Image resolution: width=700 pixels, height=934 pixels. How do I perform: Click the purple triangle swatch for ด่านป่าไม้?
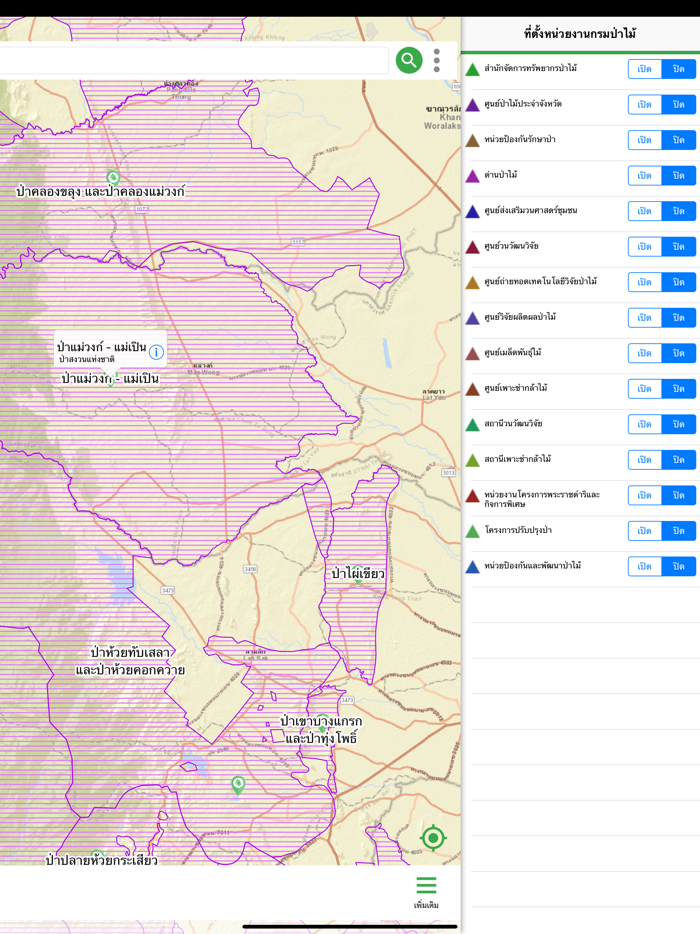tap(473, 176)
